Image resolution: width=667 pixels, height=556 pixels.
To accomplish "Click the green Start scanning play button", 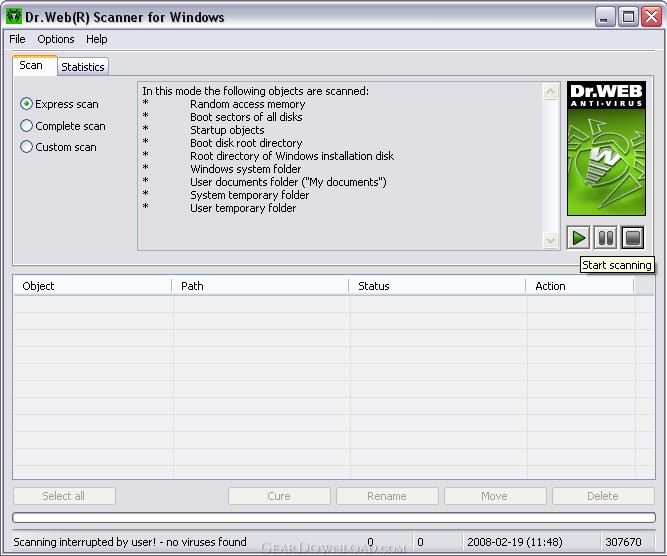I will click(578, 238).
